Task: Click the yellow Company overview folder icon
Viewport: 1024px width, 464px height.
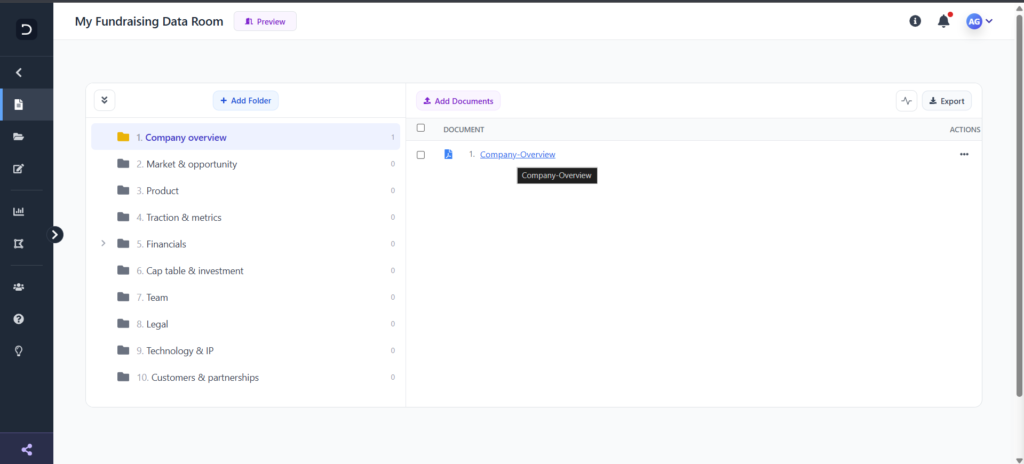Action: [x=123, y=137]
